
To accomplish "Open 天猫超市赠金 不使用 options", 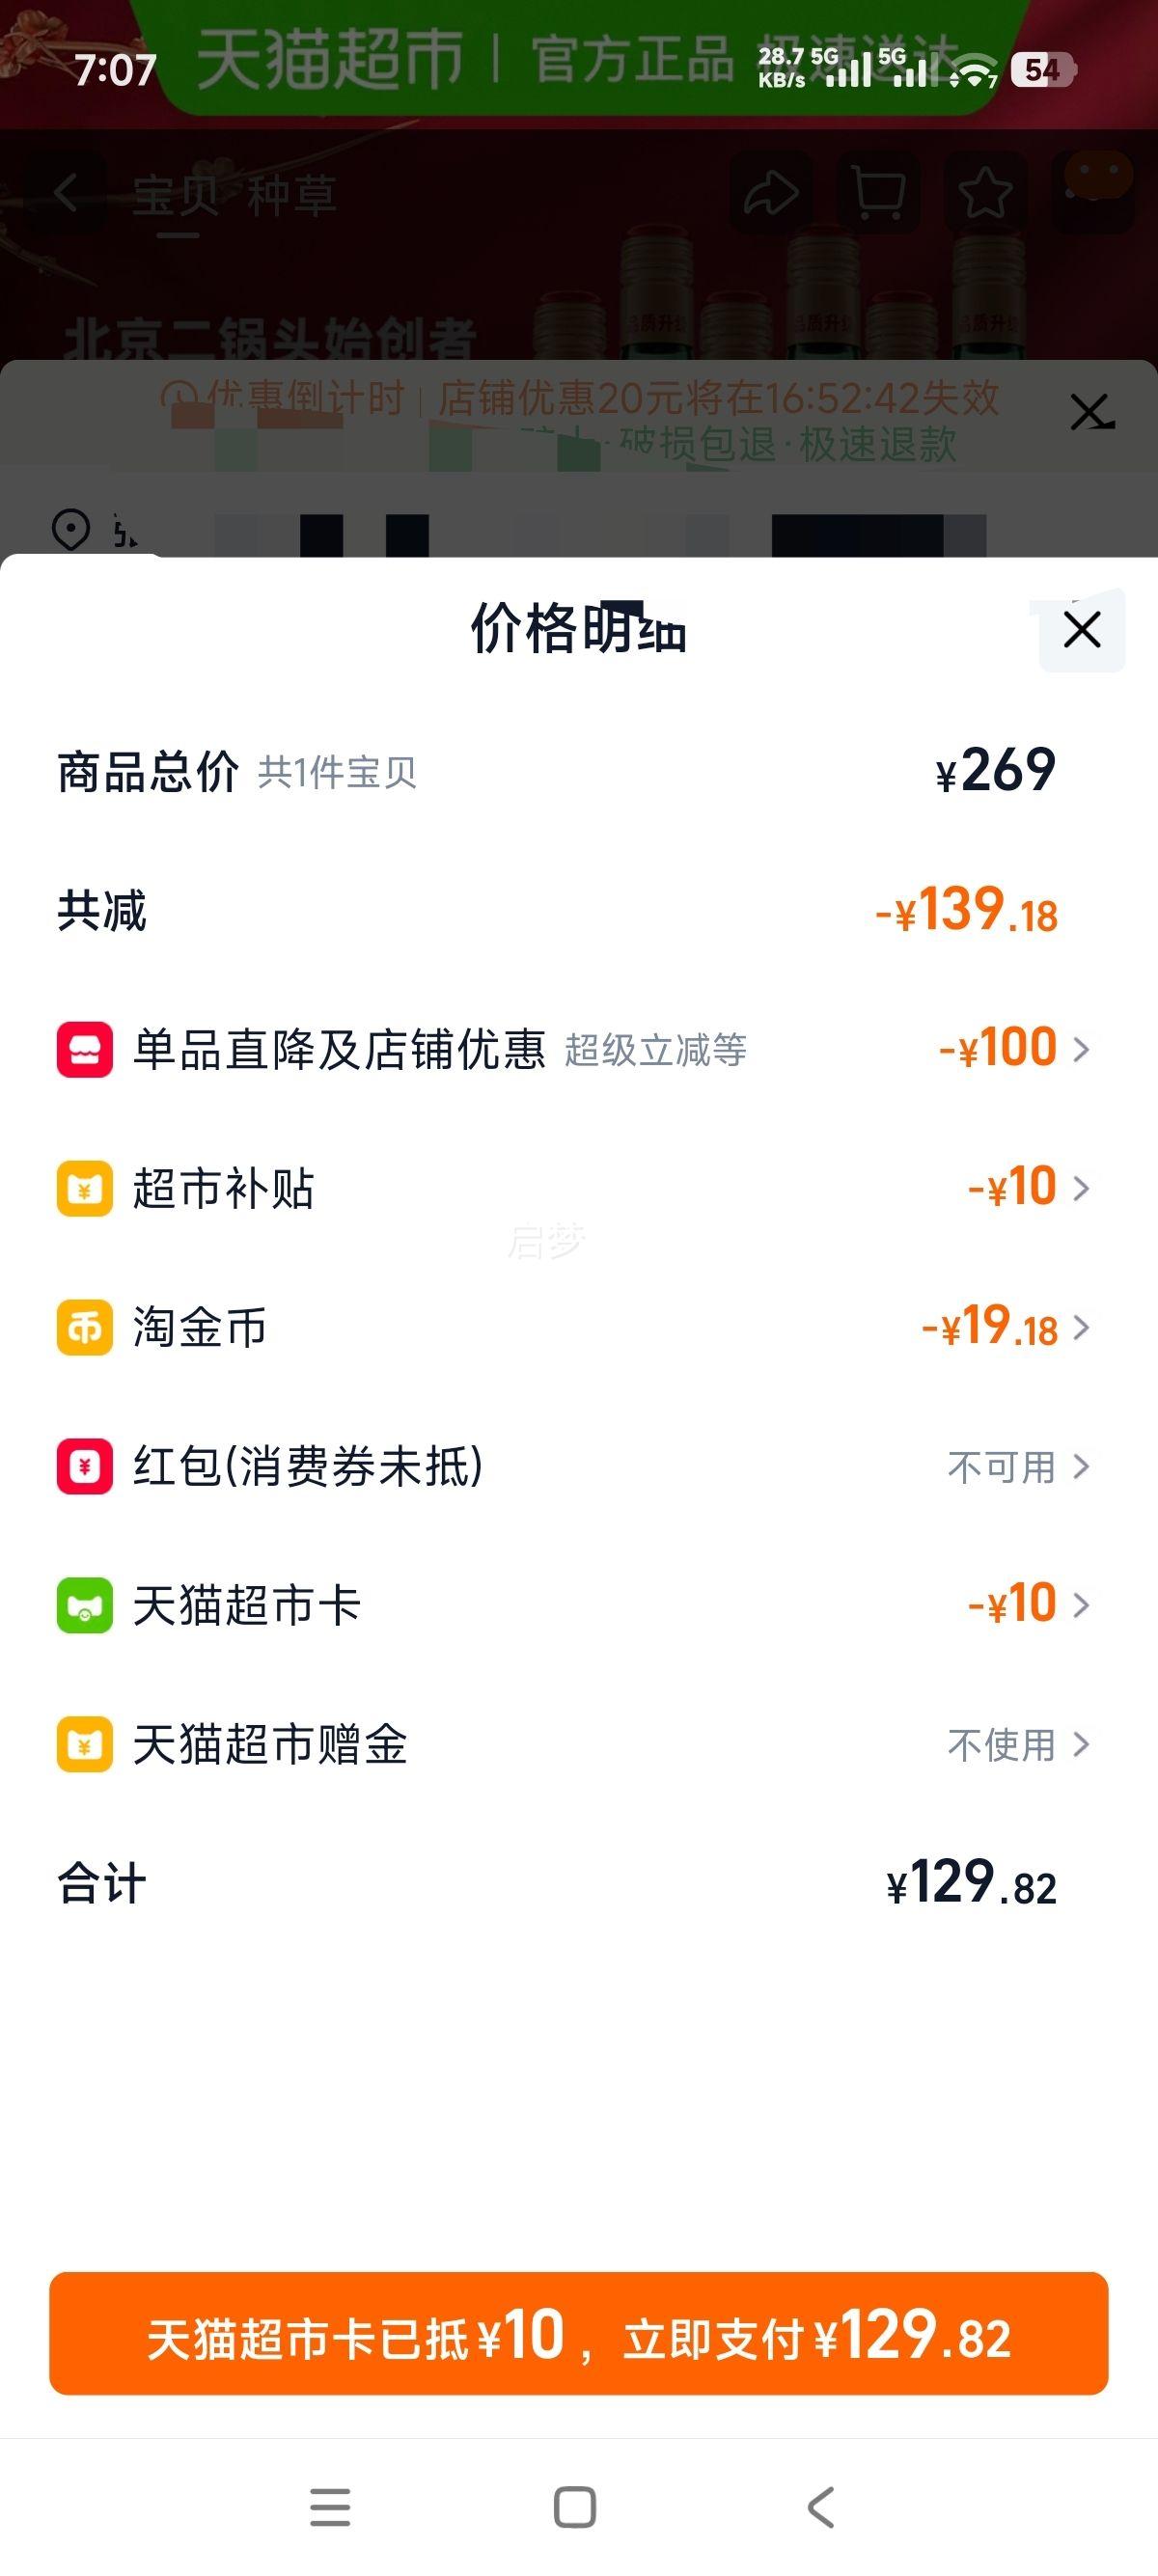I will pos(1018,1745).
